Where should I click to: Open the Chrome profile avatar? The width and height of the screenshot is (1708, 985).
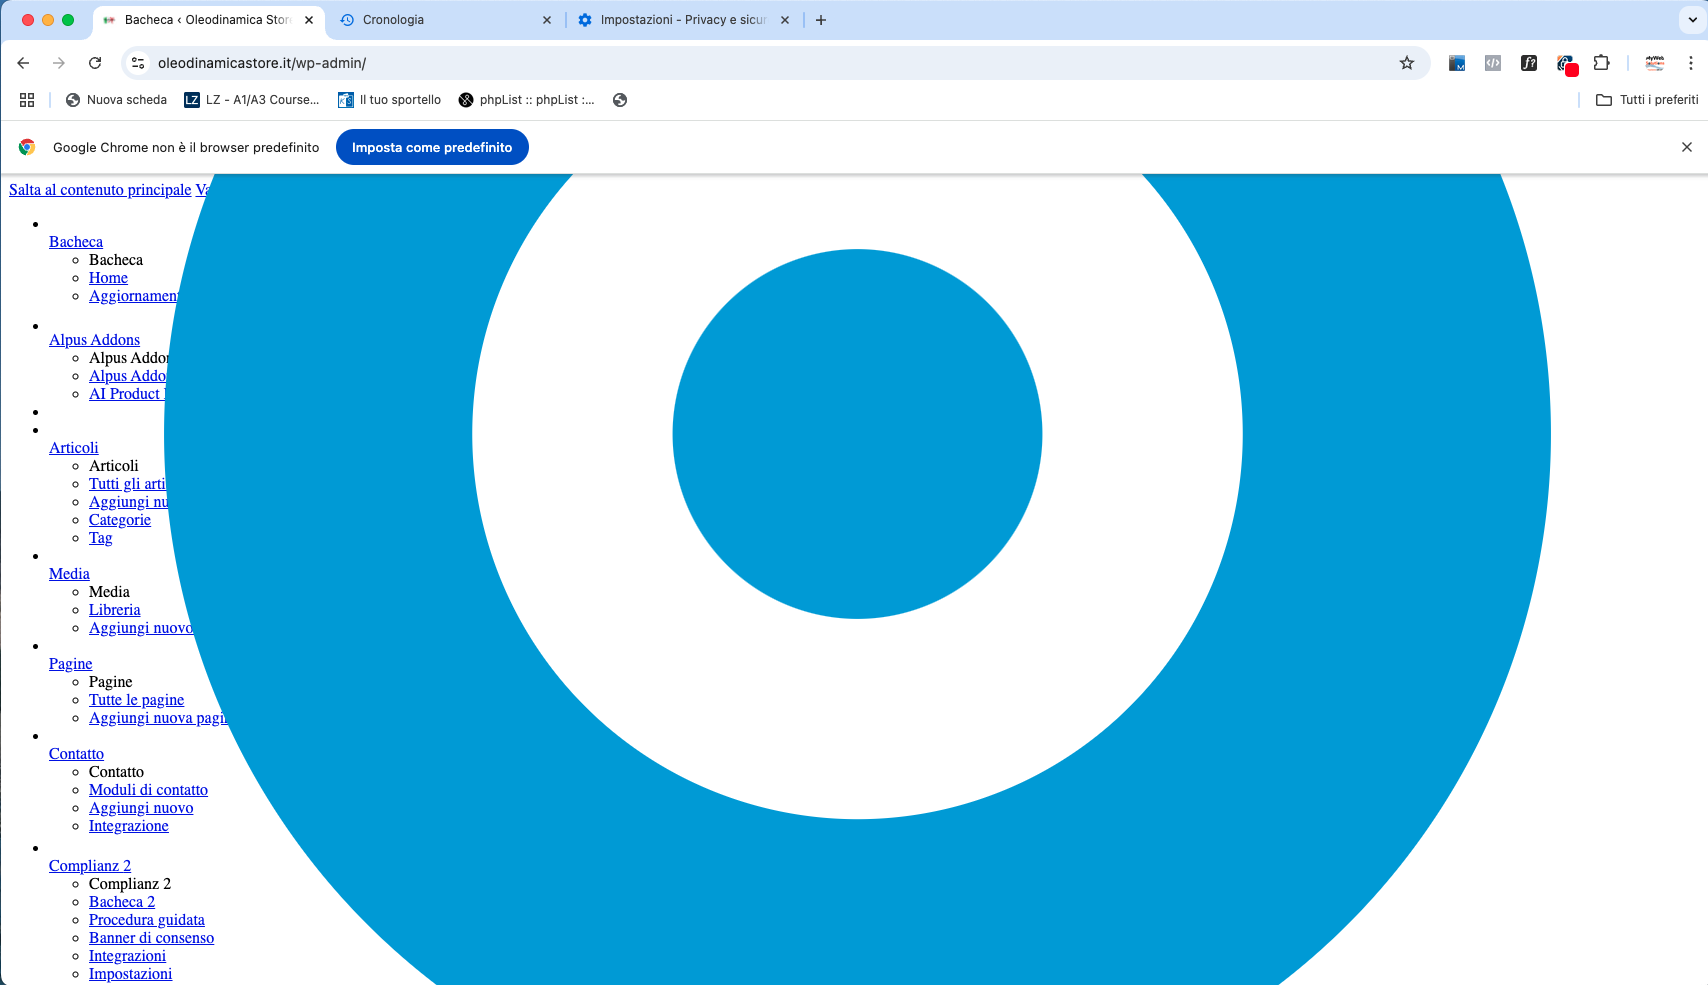[x=1655, y=63]
